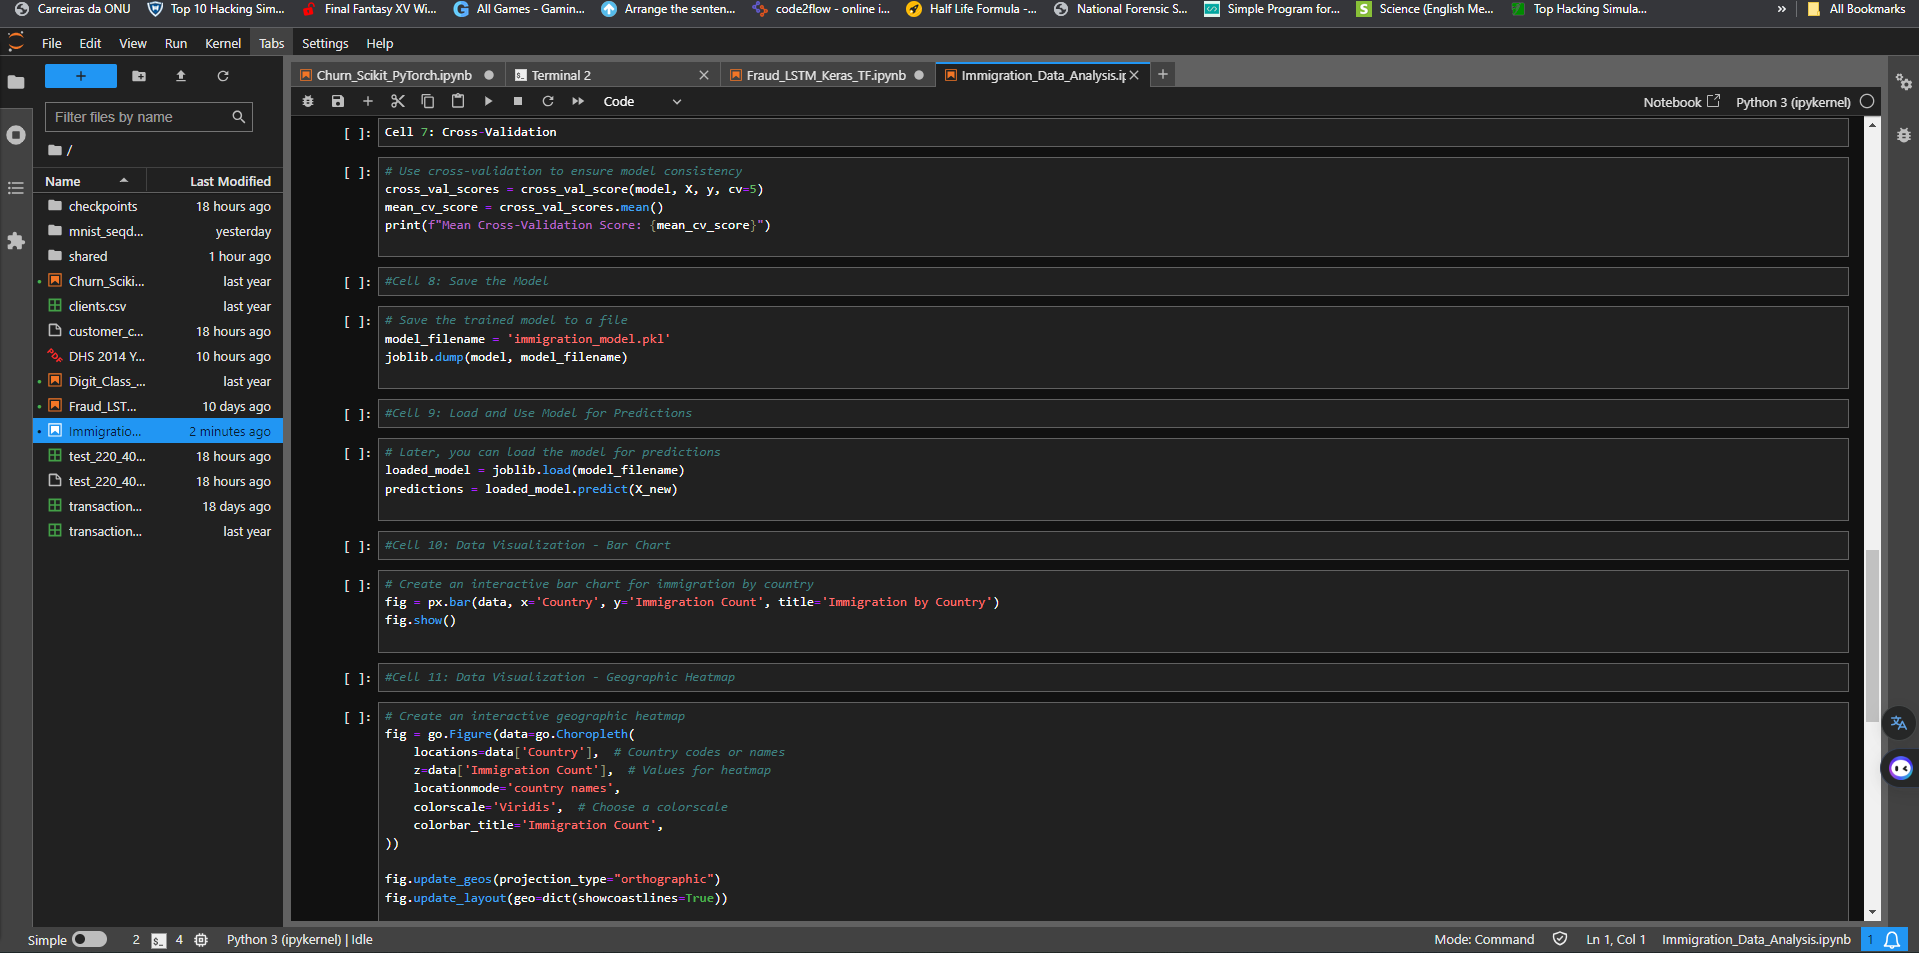Interrupt the kernel with stop icon
This screenshot has width=1919, height=953.
click(518, 101)
